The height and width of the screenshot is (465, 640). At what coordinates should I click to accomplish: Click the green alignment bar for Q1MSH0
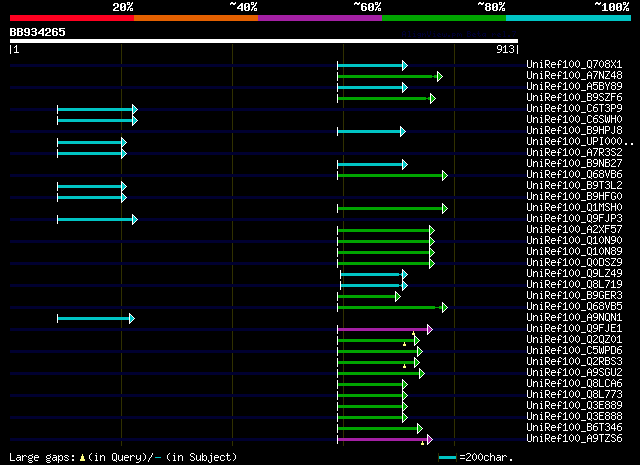pos(392,209)
